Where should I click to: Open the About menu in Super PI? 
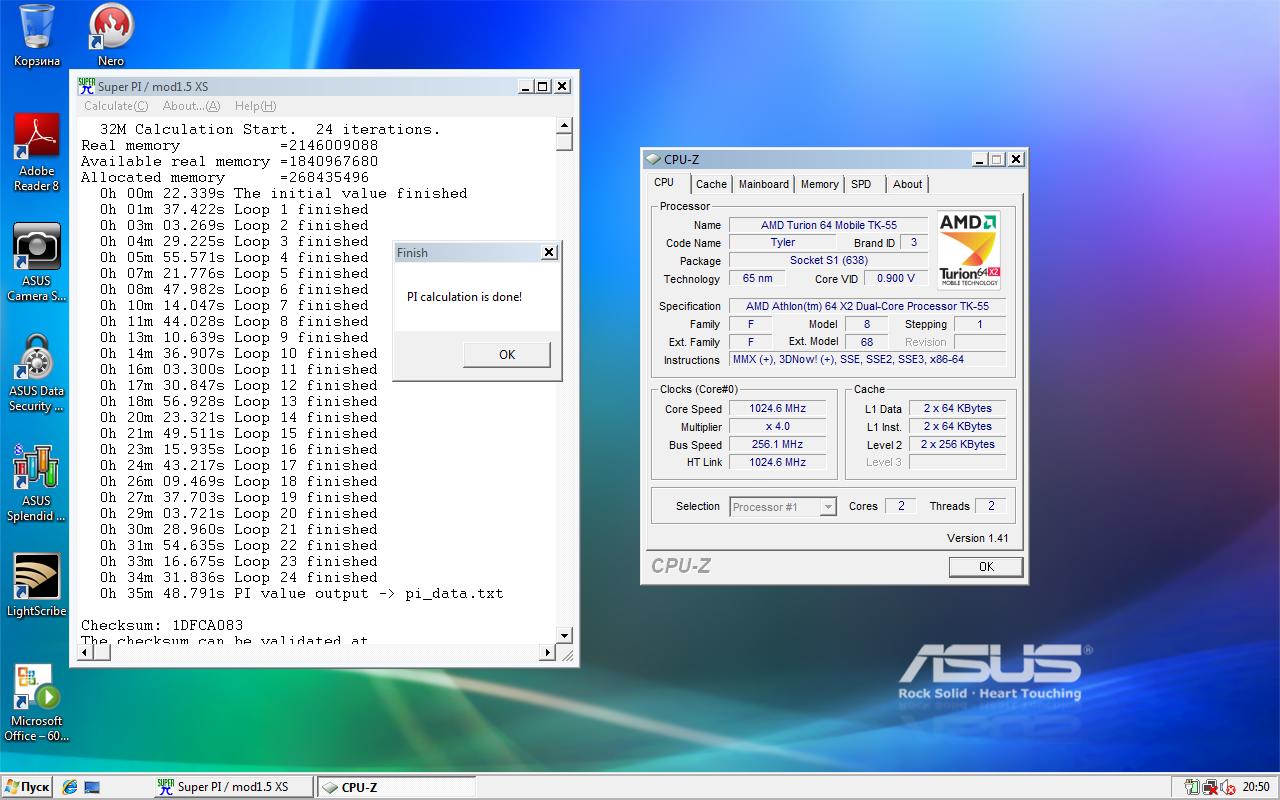coord(191,106)
